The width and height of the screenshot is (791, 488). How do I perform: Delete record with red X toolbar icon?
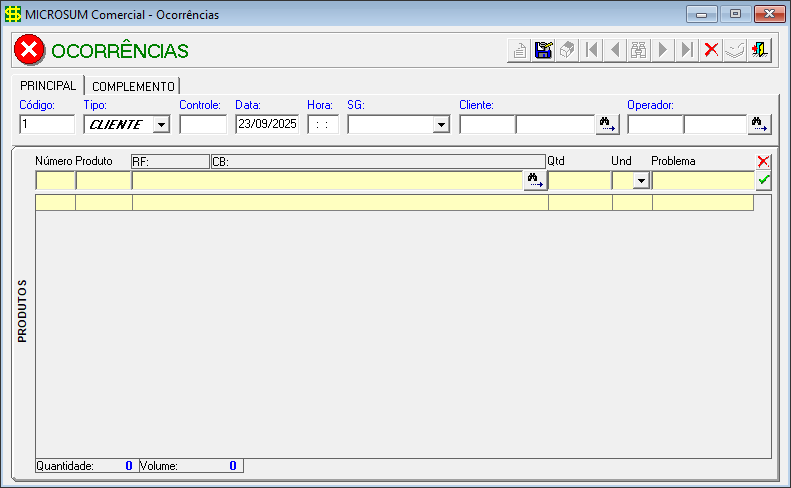712,50
